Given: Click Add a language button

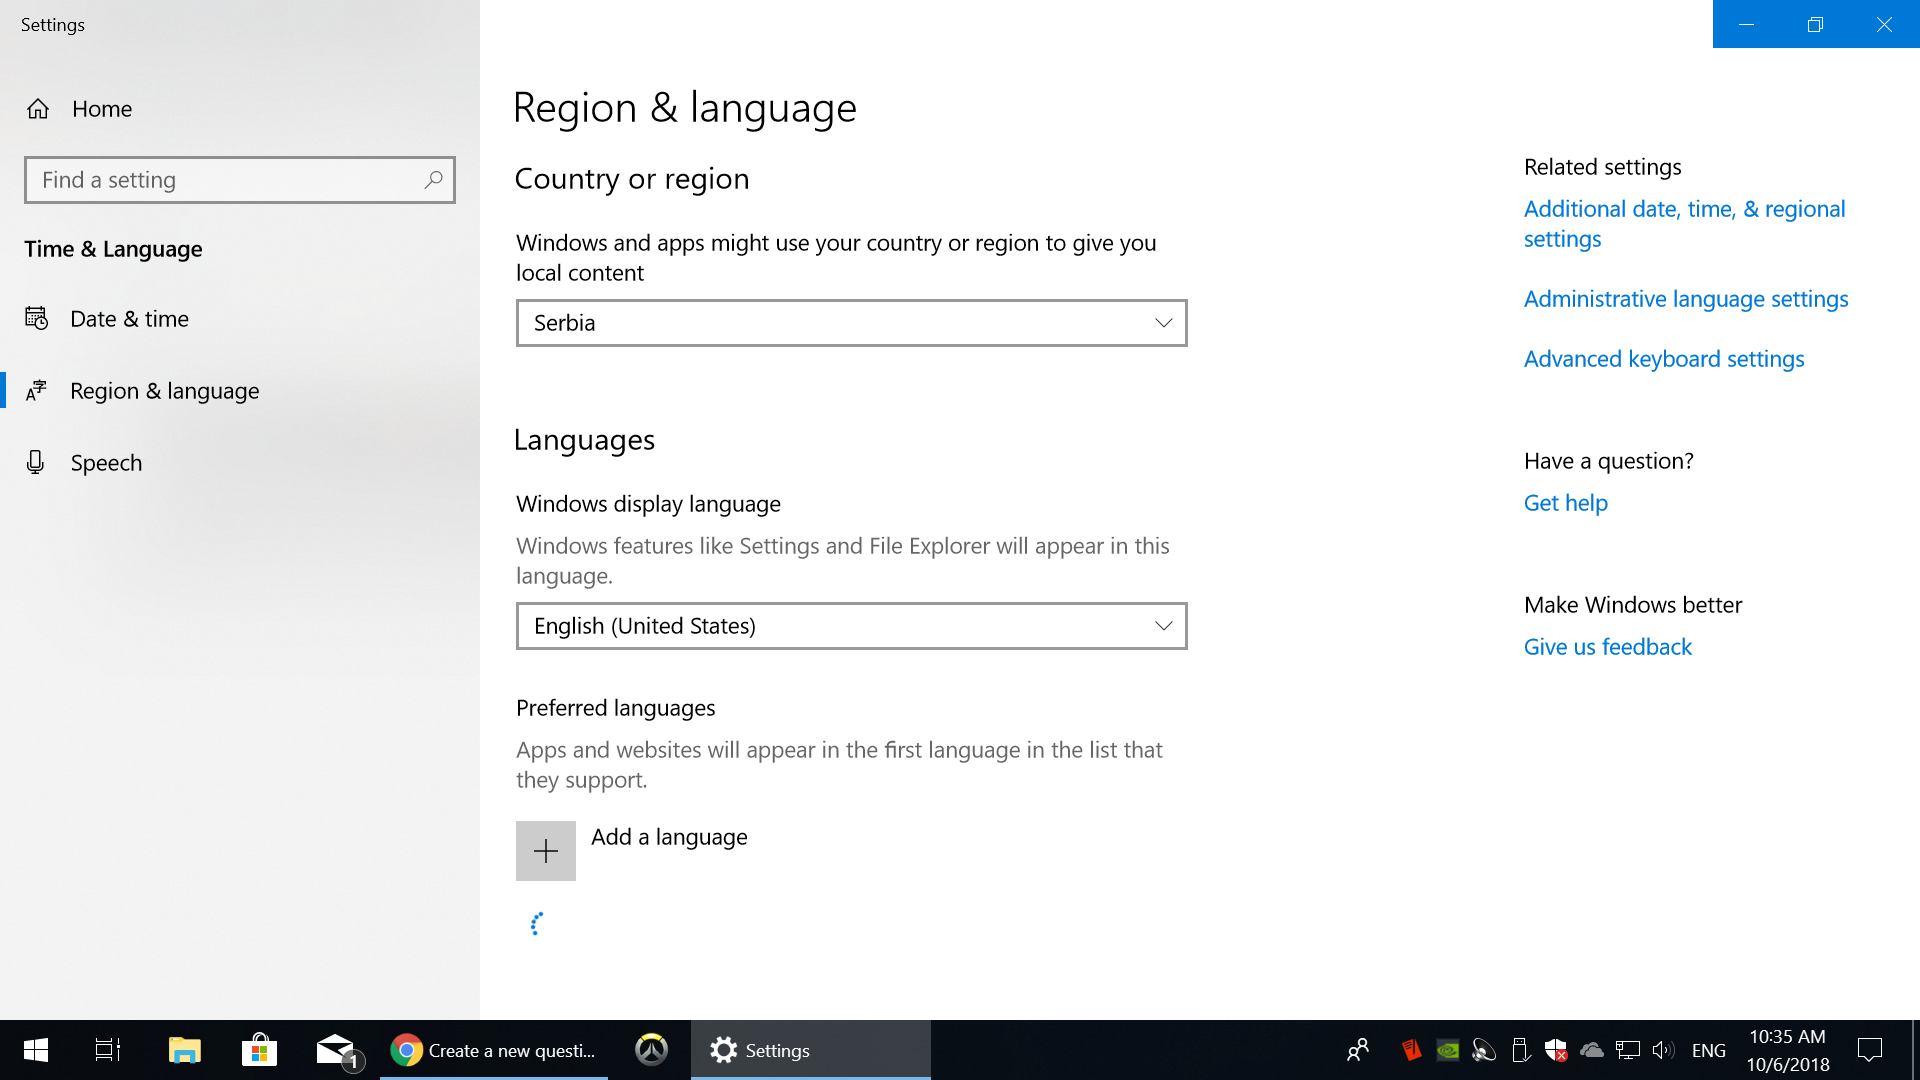Looking at the screenshot, I should (x=545, y=851).
